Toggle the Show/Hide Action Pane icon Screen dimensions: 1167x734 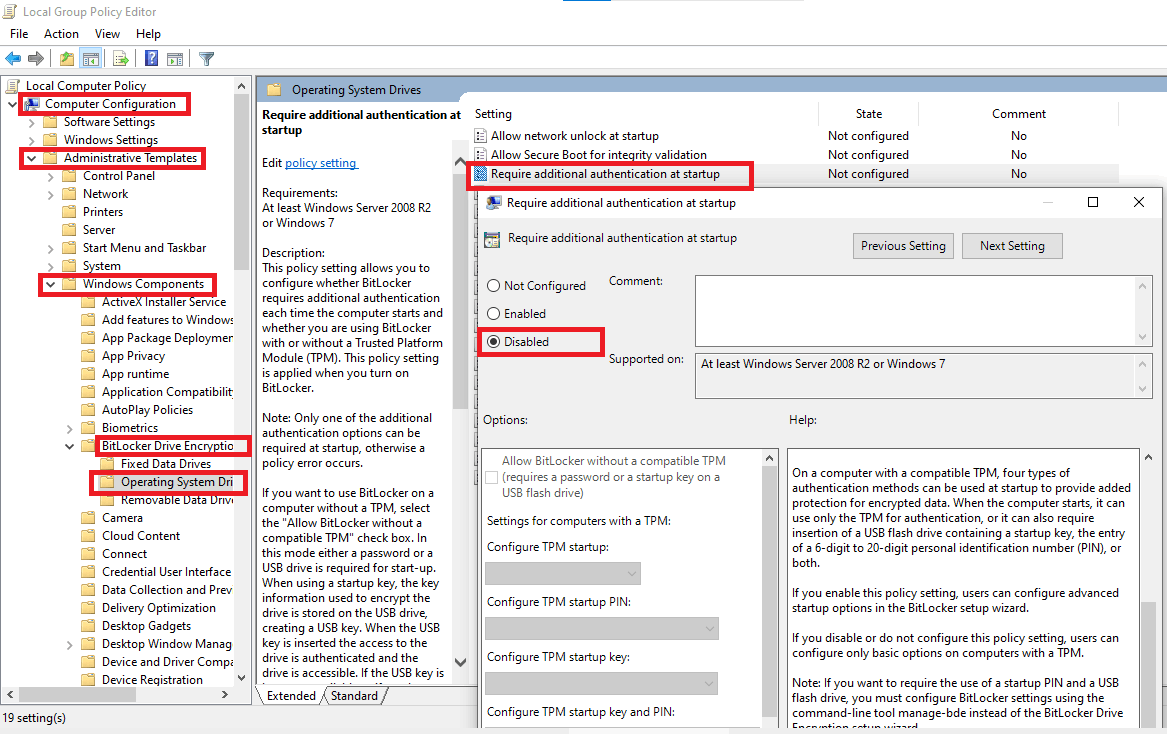[x=175, y=58]
